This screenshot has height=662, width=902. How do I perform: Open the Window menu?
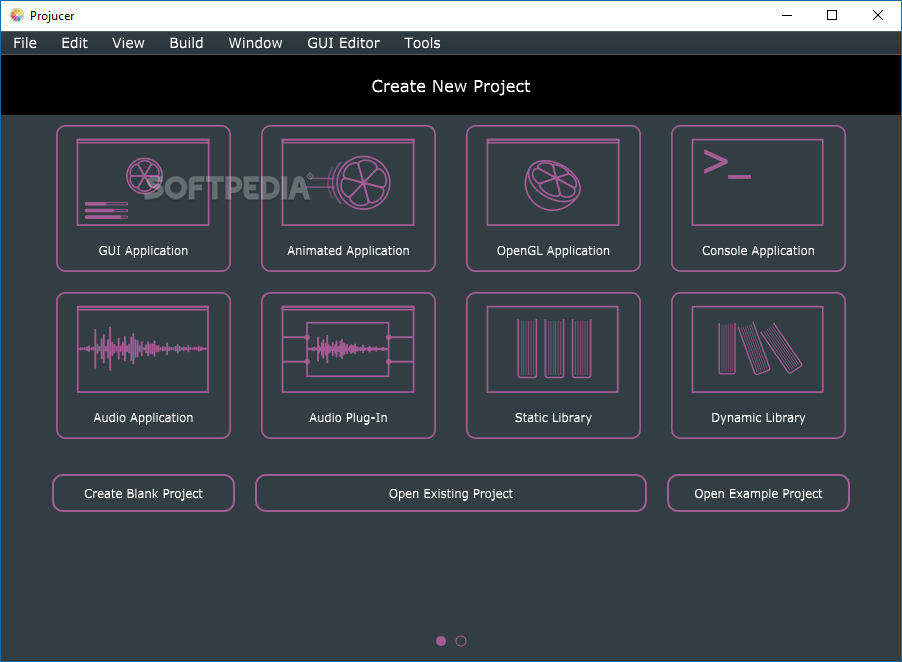point(255,43)
